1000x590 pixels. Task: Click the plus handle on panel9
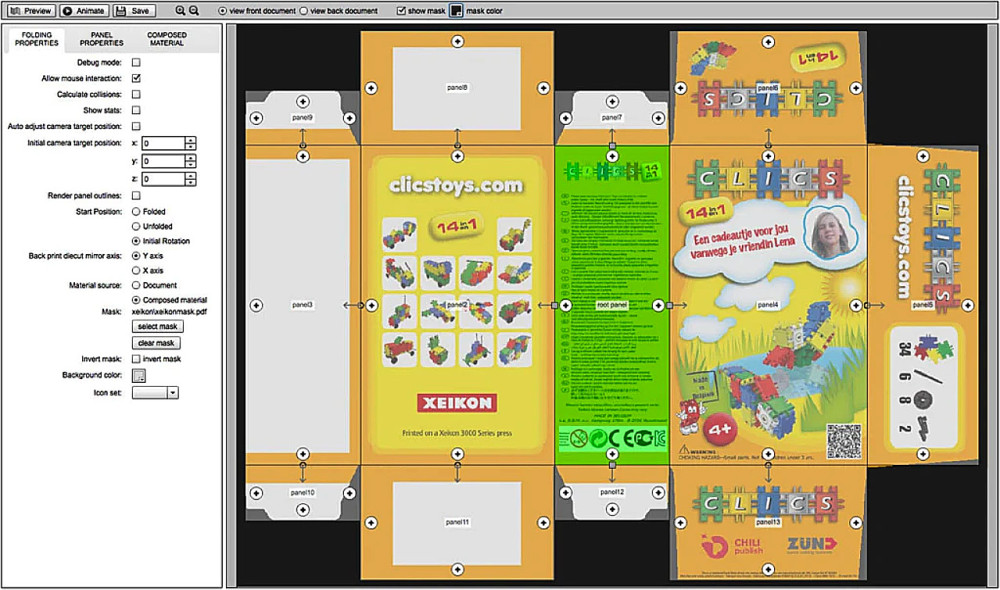(x=255, y=117)
